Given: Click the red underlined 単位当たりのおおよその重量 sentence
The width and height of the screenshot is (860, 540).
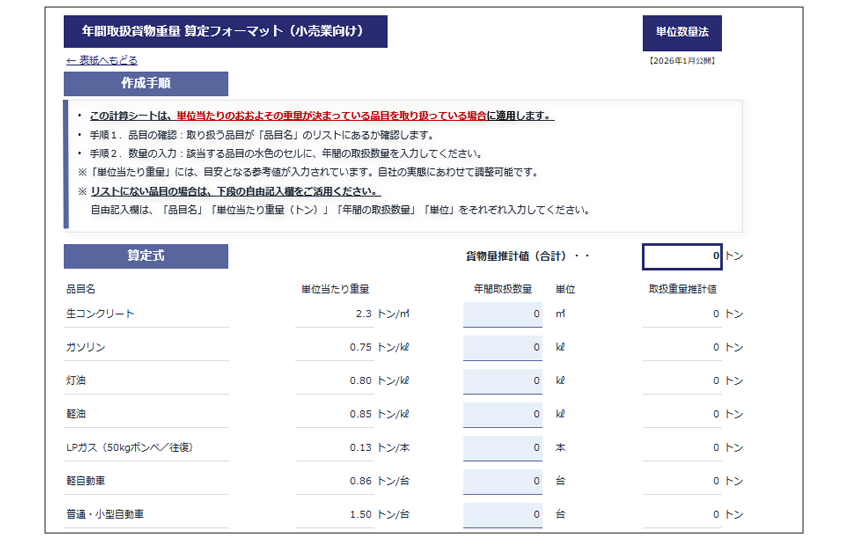Looking at the screenshot, I should tap(331, 116).
